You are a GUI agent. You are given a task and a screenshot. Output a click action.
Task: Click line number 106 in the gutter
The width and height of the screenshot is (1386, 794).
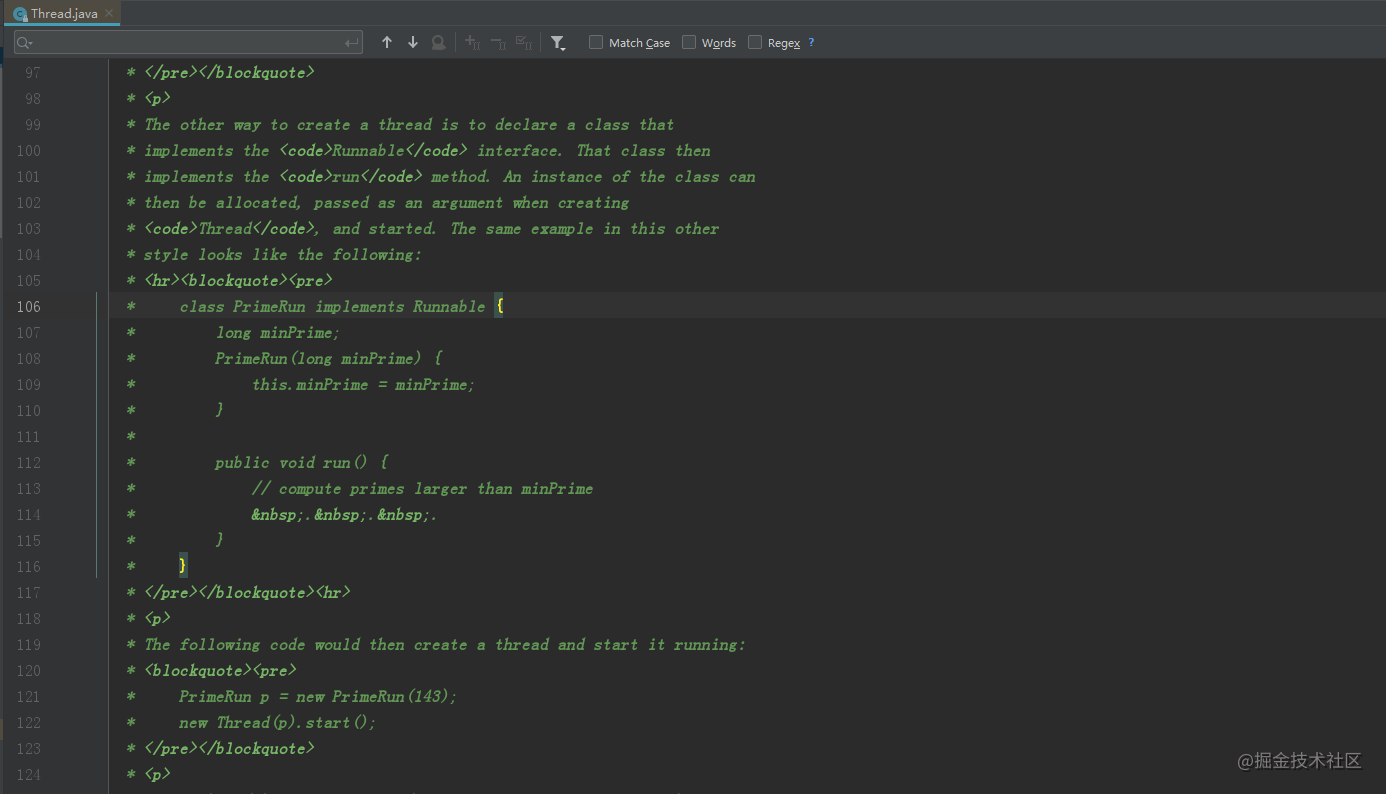(x=29, y=307)
